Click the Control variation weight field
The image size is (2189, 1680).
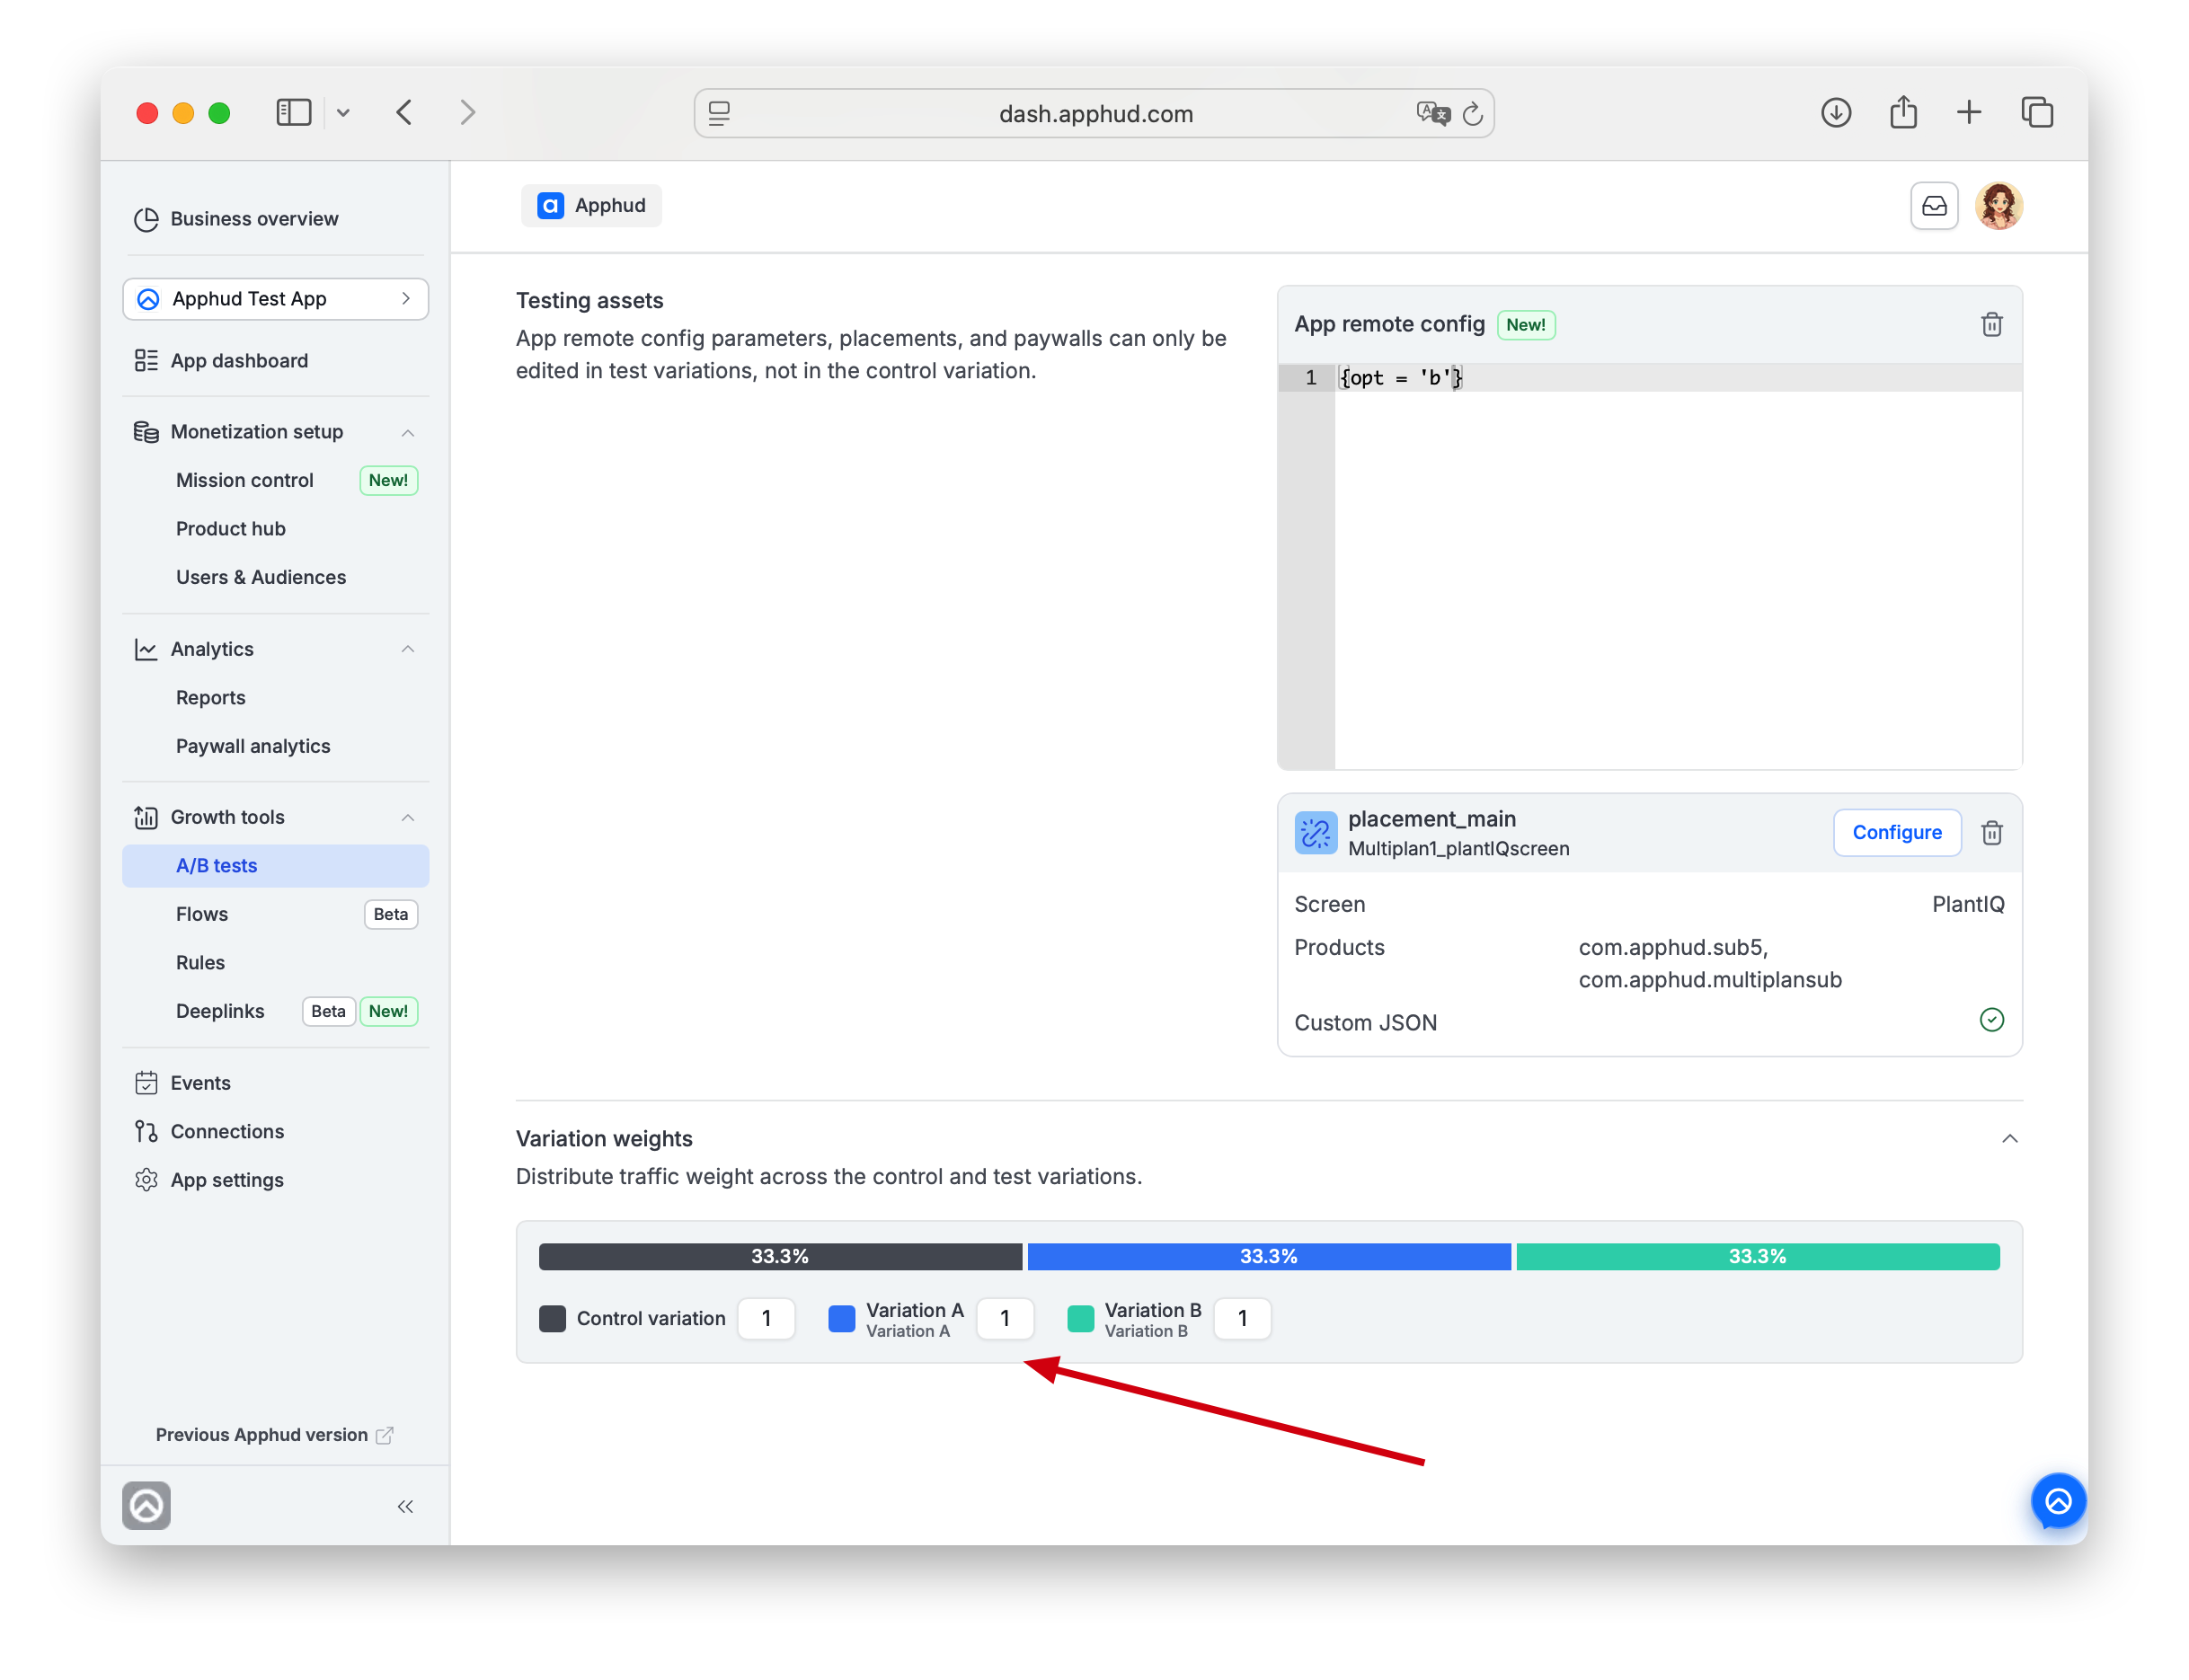pos(766,1319)
